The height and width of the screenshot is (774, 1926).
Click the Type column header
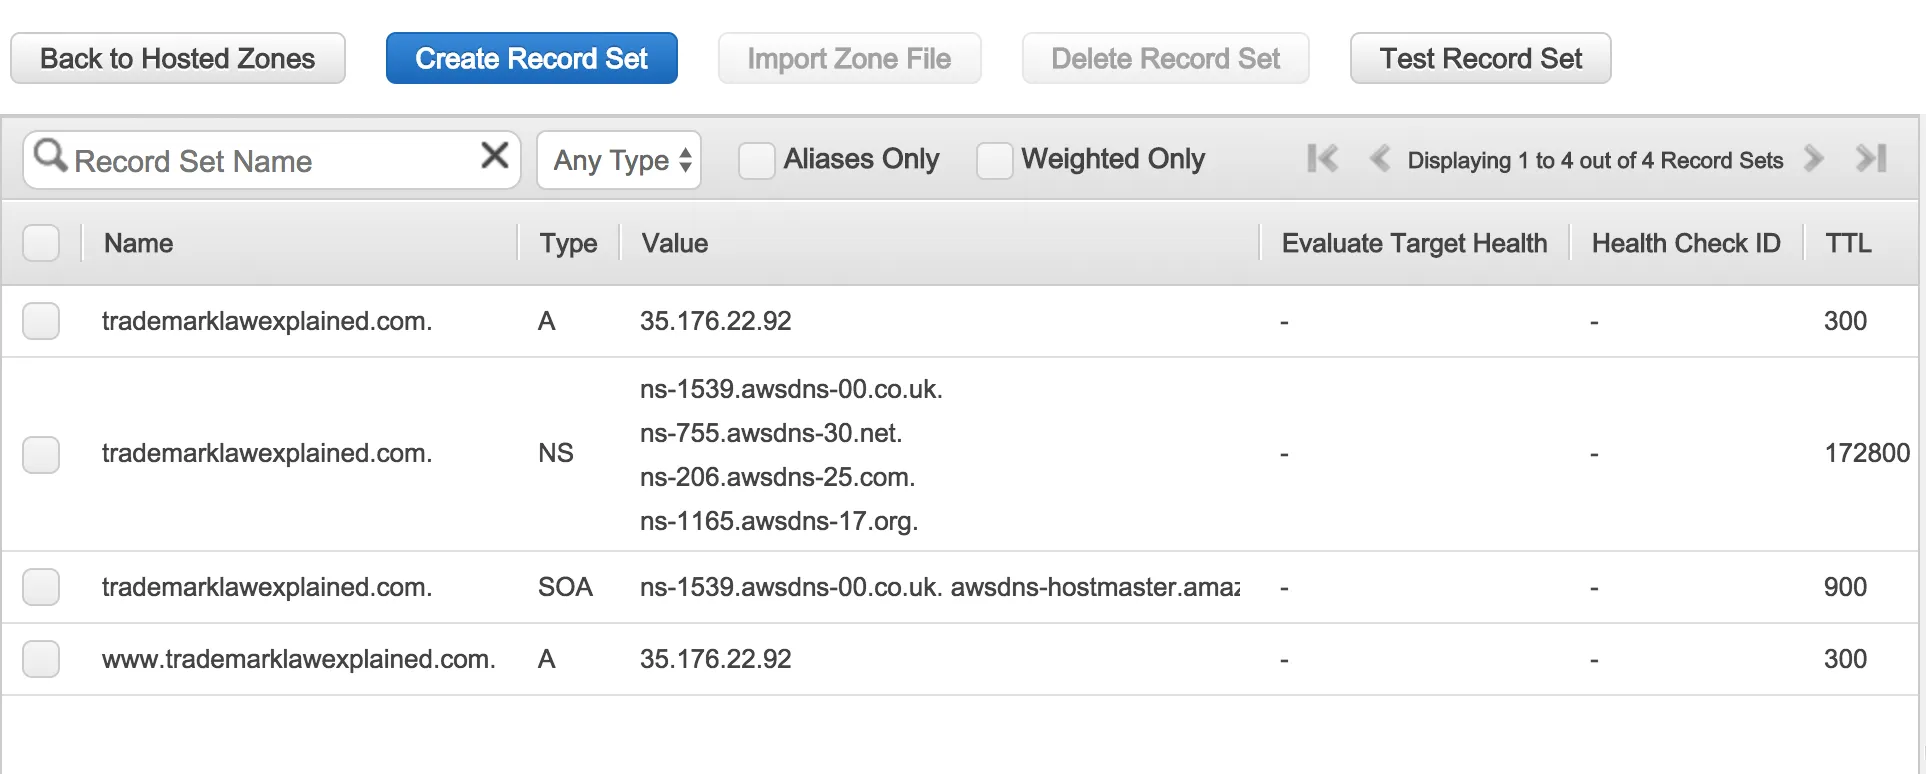(568, 243)
